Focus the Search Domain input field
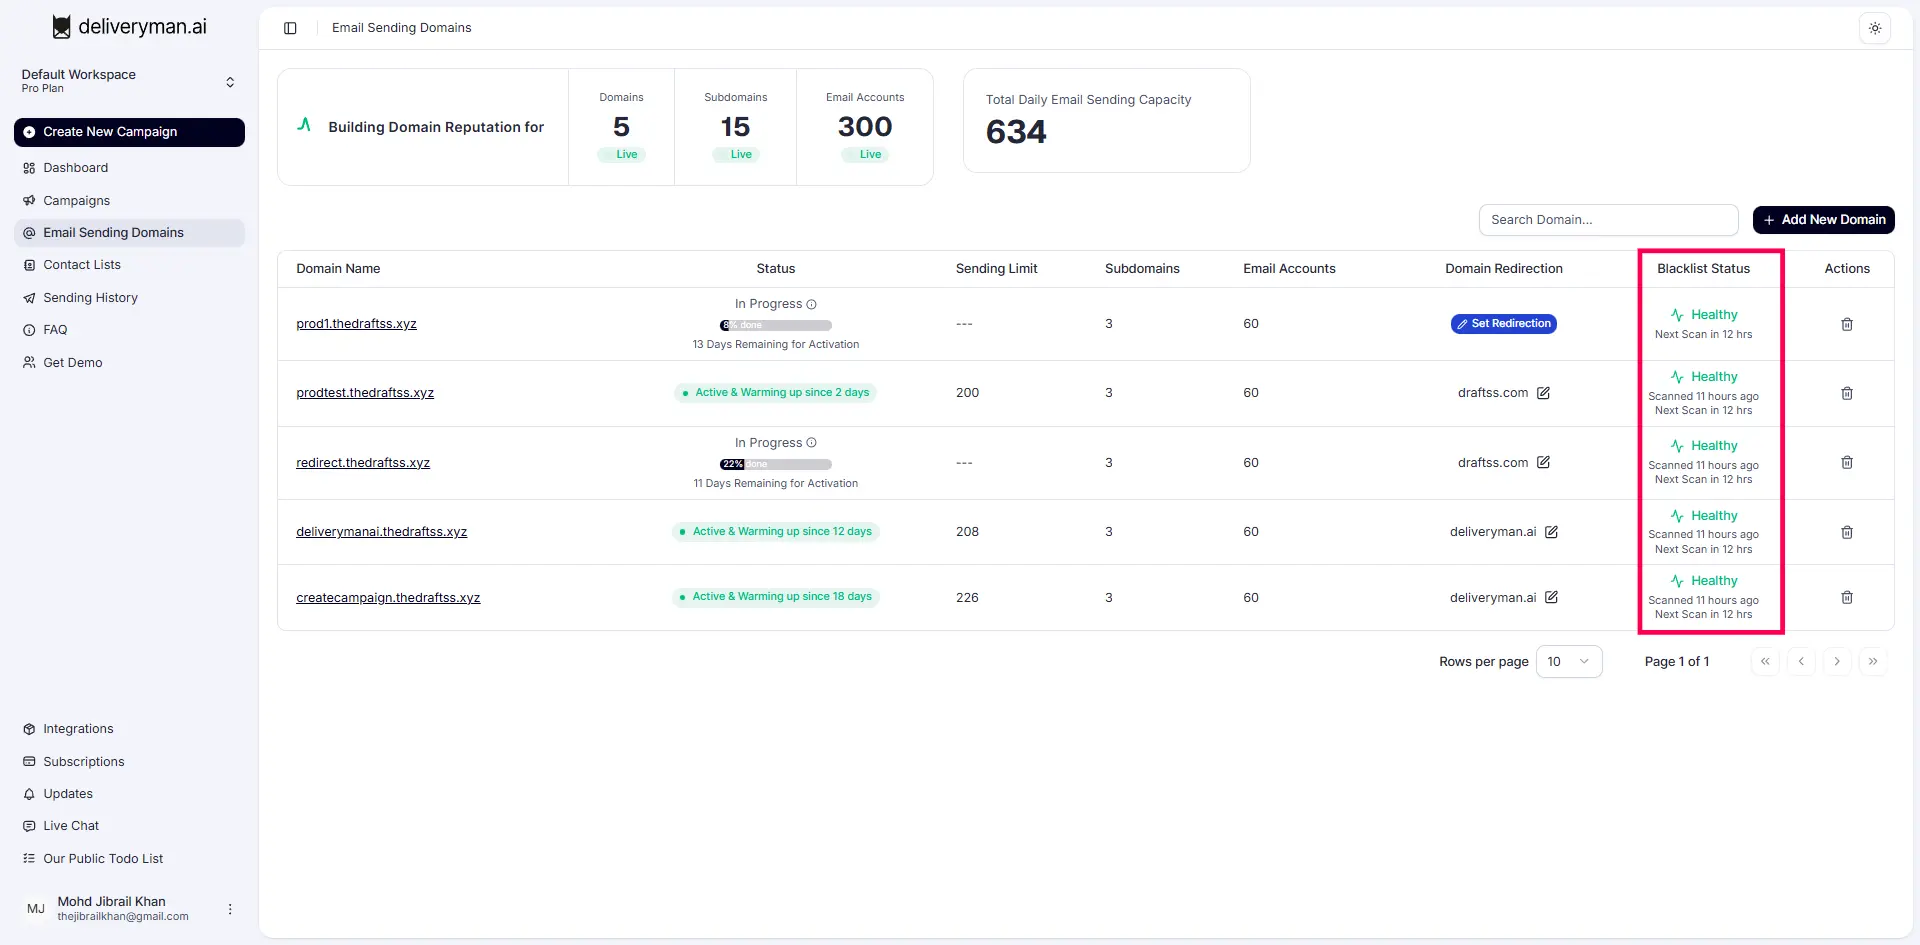The height and width of the screenshot is (945, 1920). (1607, 220)
